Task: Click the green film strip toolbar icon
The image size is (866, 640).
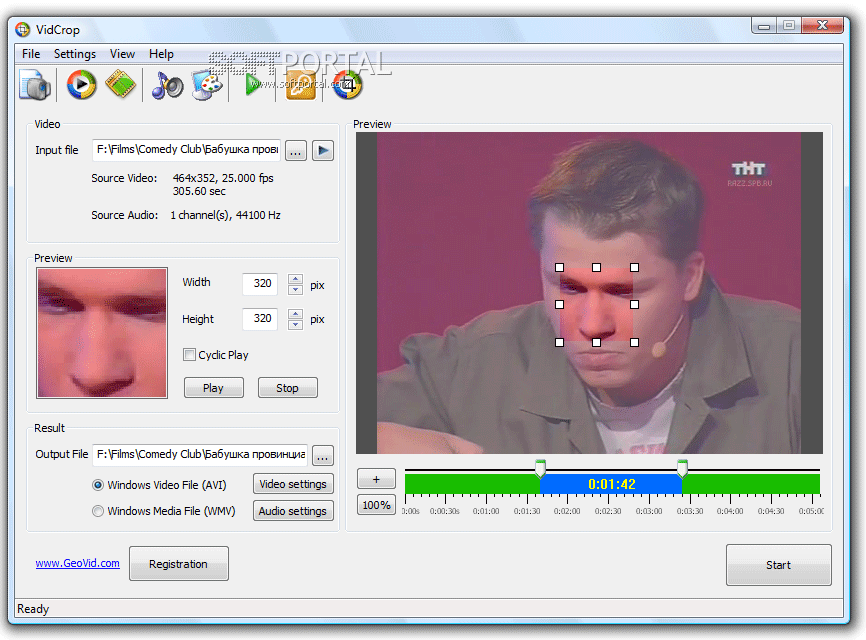Action: click(x=120, y=84)
